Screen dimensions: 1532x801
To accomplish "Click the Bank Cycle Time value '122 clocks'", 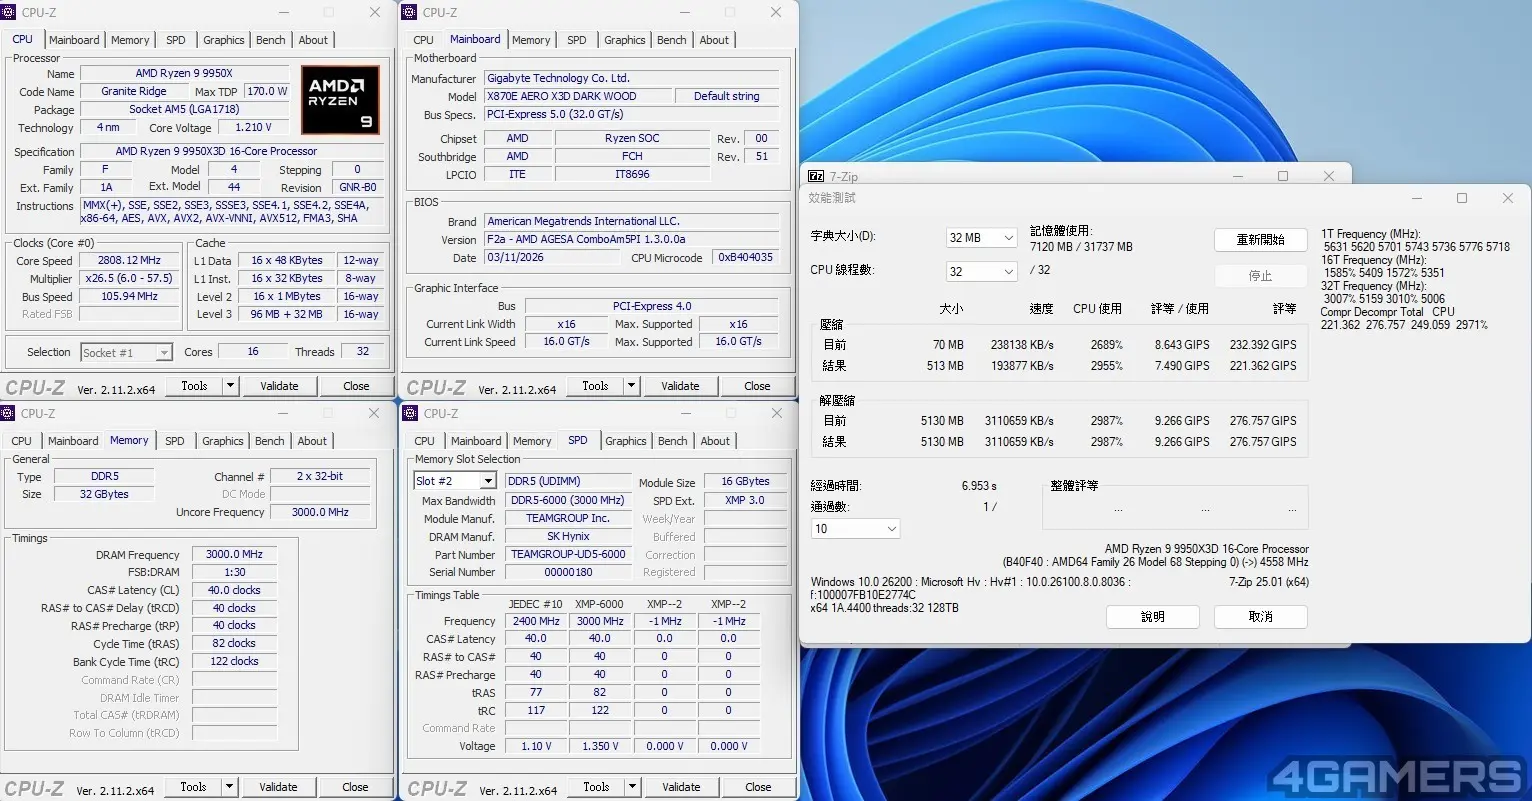I will point(234,662).
